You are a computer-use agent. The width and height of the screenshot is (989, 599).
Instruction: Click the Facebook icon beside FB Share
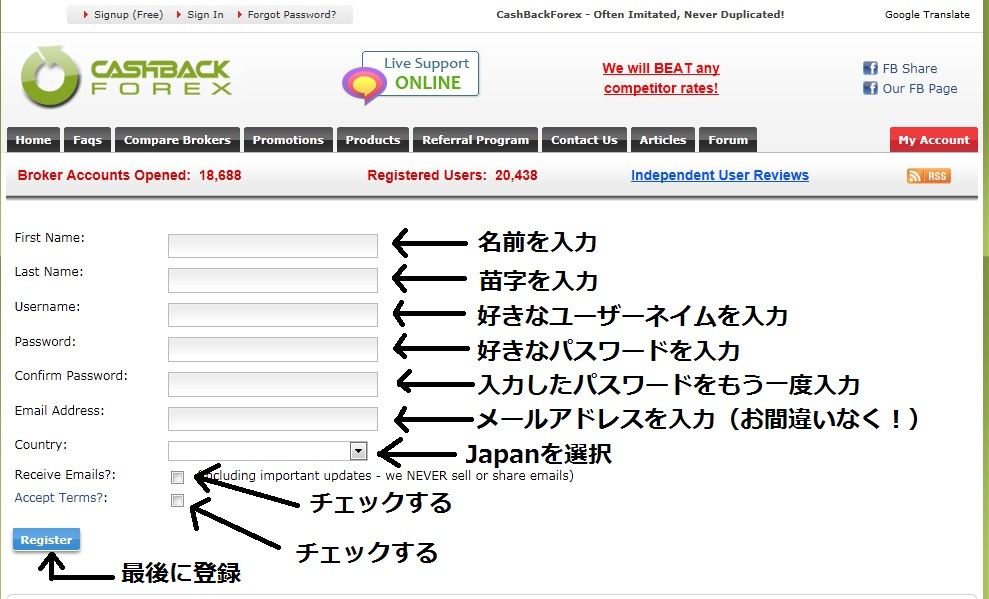(870, 68)
